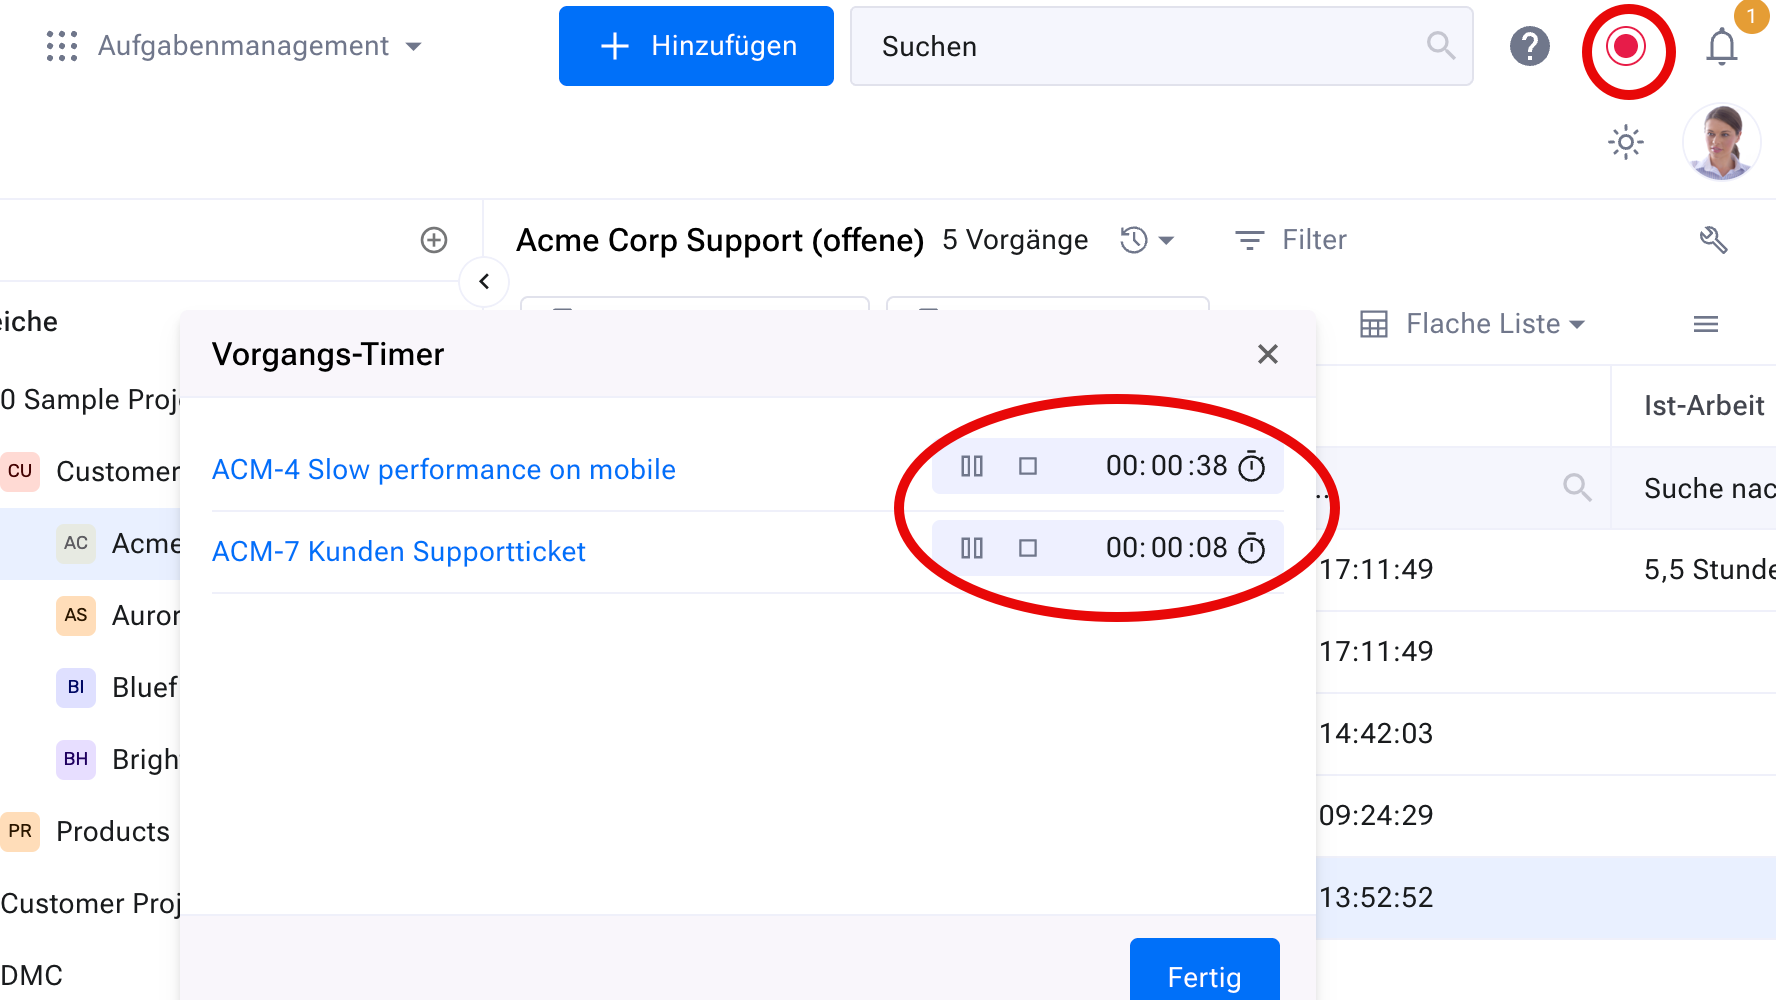This screenshot has height=1000, width=1776.
Task: Open the ACM-4 Slow performance on mobile task
Action: (443, 469)
